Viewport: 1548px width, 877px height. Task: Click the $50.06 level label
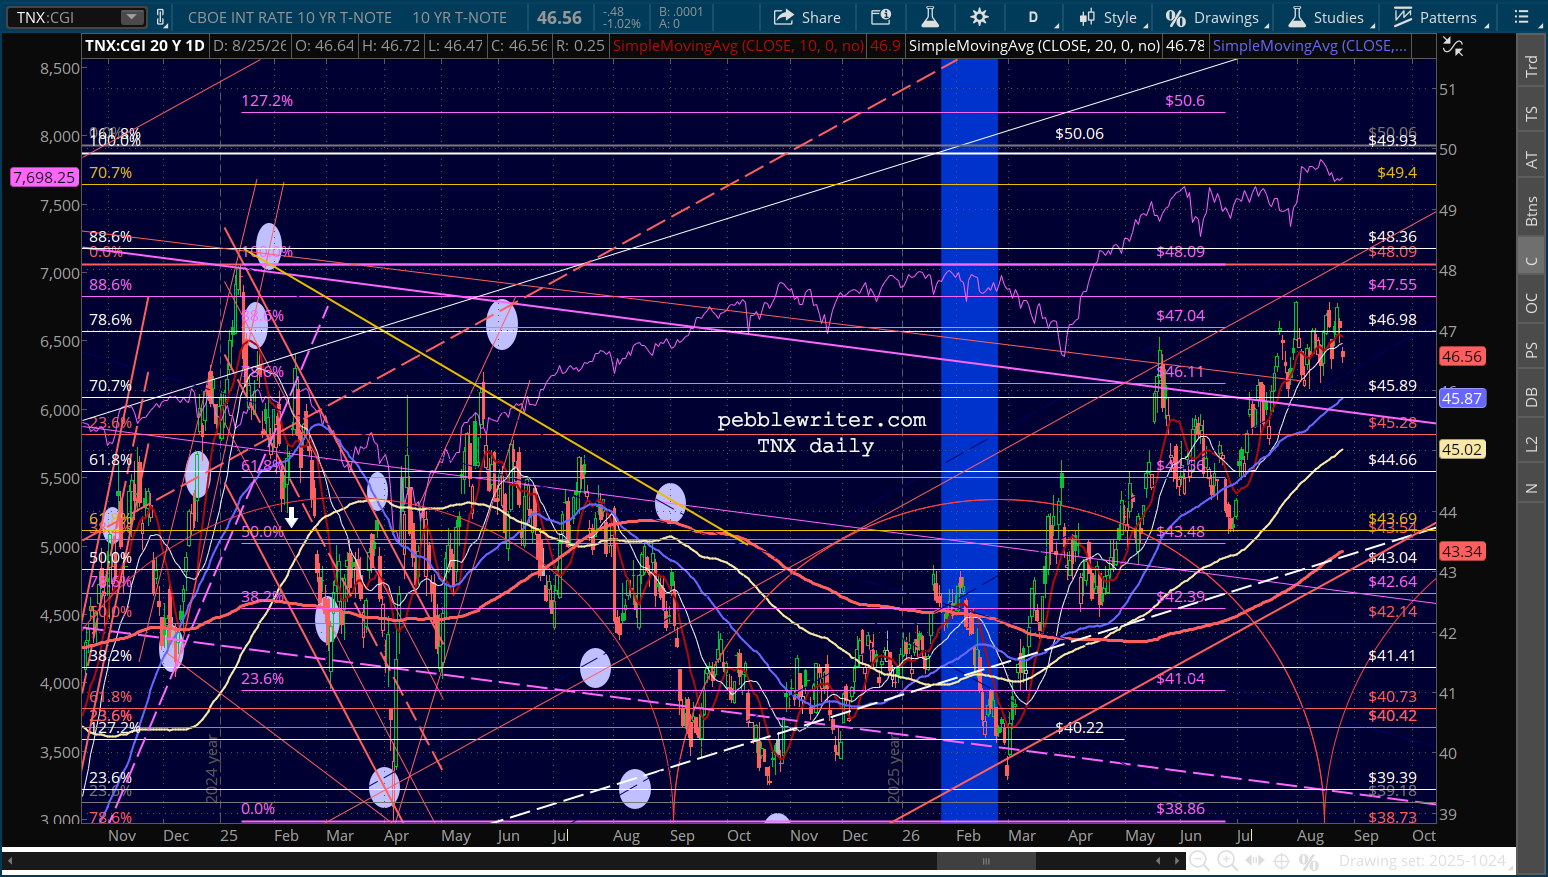click(1080, 133)
